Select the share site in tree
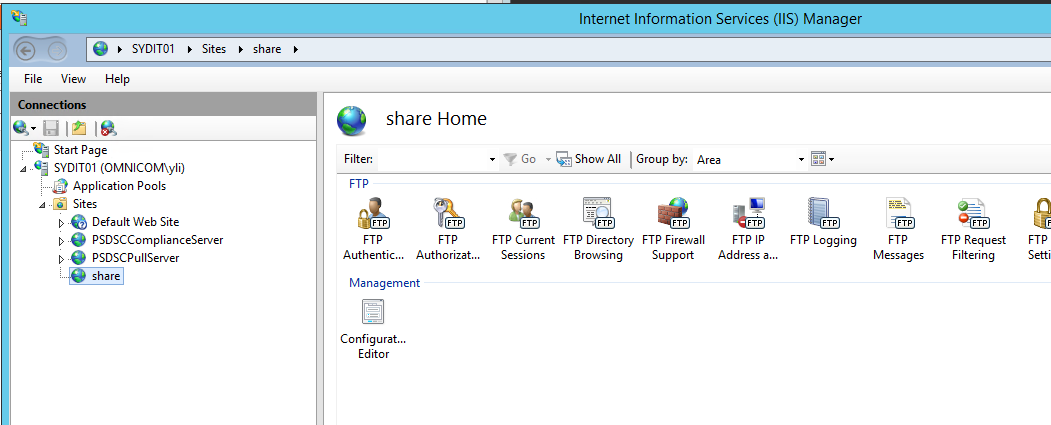Viewport: 1051px width, 425px height. [106, 276]
